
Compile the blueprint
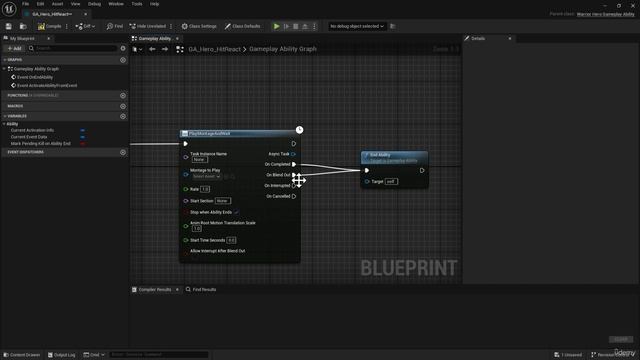tap(49, 26)
